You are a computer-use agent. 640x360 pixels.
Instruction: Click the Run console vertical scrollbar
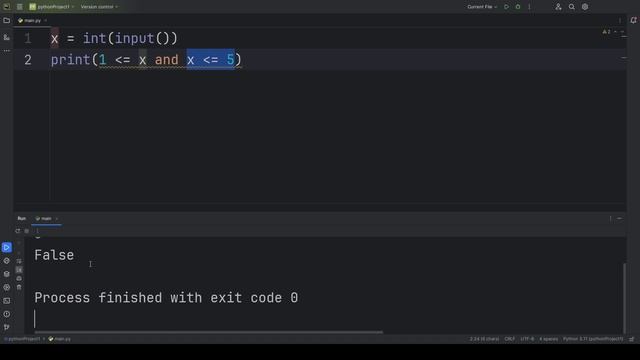coord(624,299)
